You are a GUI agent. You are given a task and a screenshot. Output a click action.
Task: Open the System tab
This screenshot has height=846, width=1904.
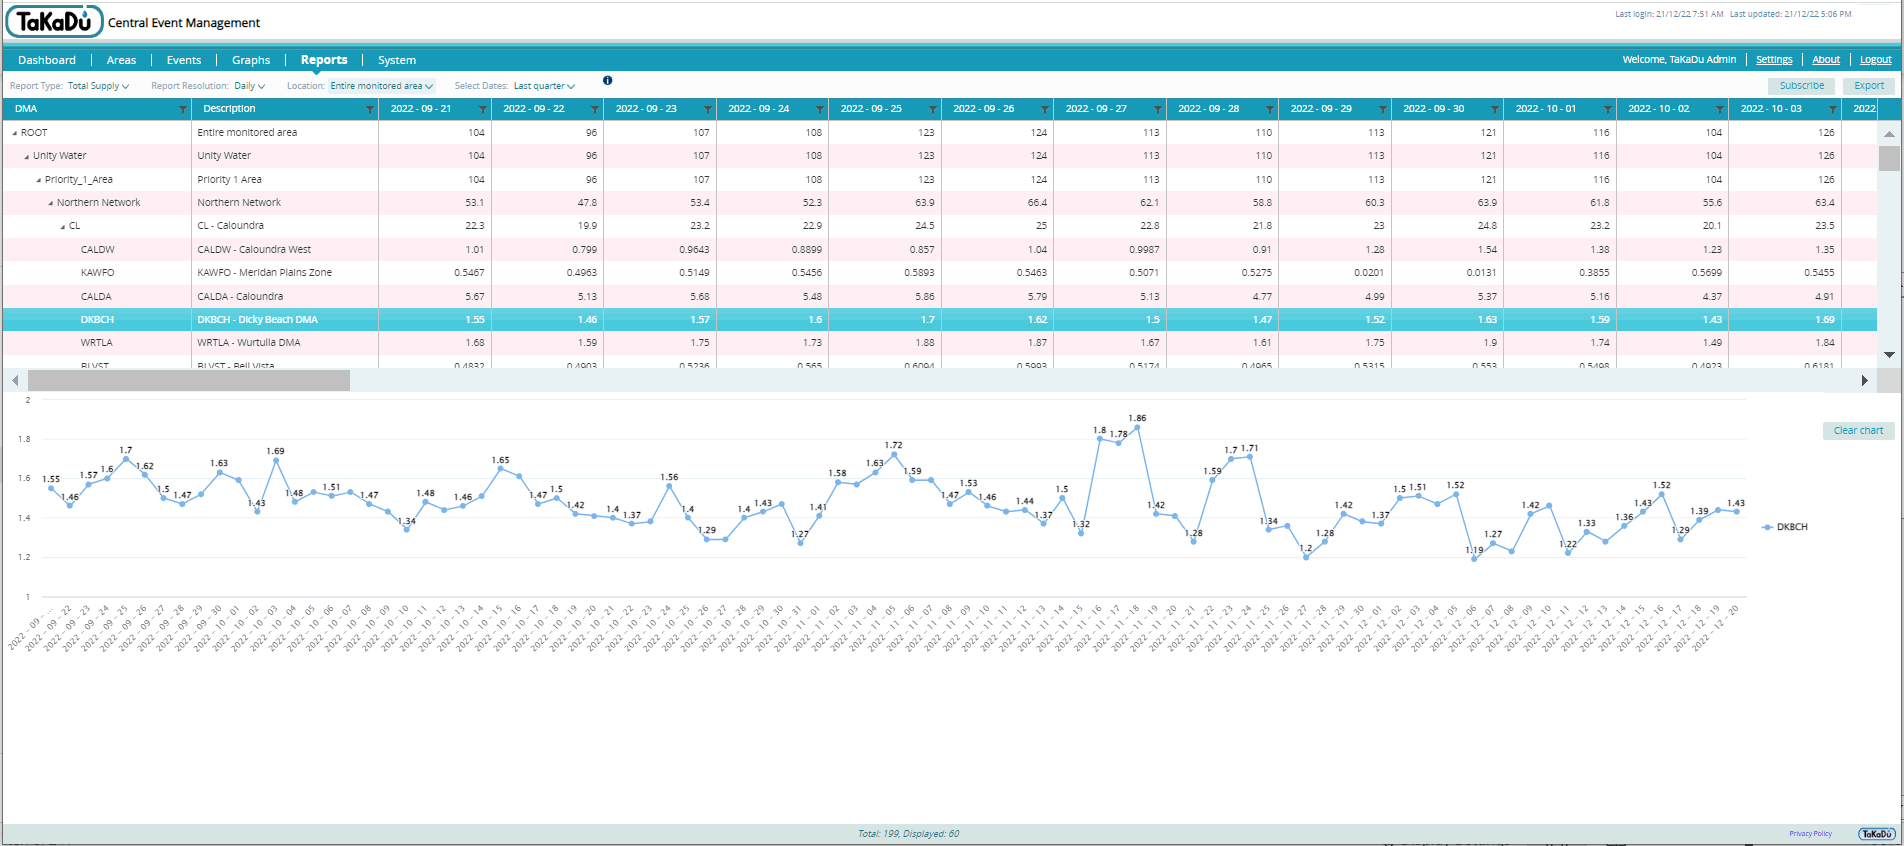click(x=397, y=60)
